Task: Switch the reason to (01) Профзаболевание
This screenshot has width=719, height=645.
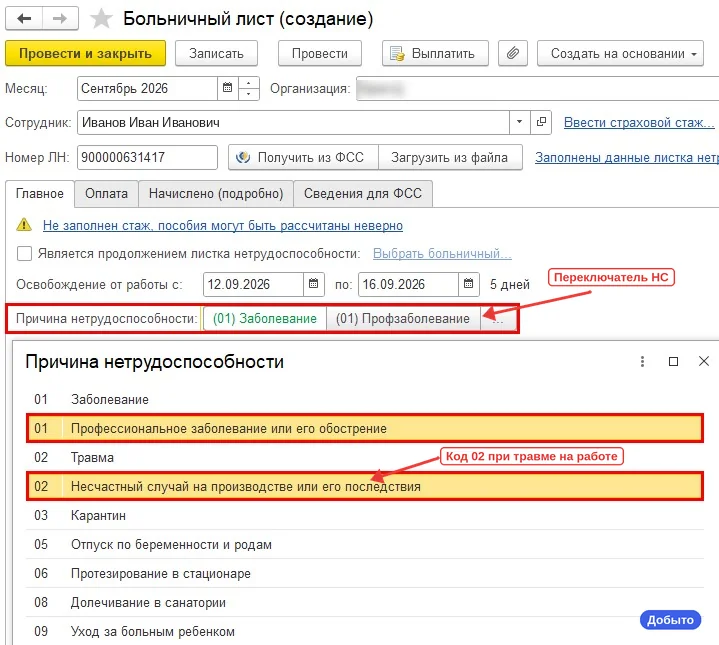Action: (403, 319)
